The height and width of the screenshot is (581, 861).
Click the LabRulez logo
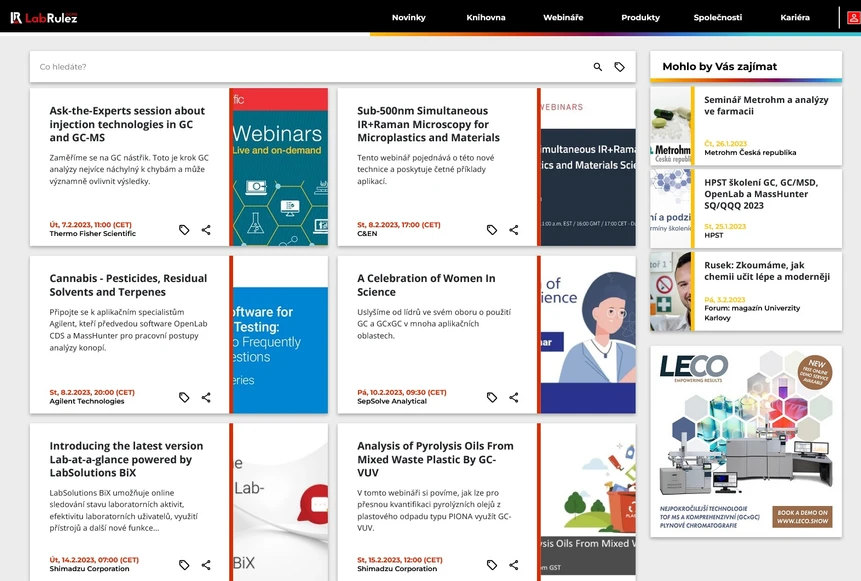point(45,16)
